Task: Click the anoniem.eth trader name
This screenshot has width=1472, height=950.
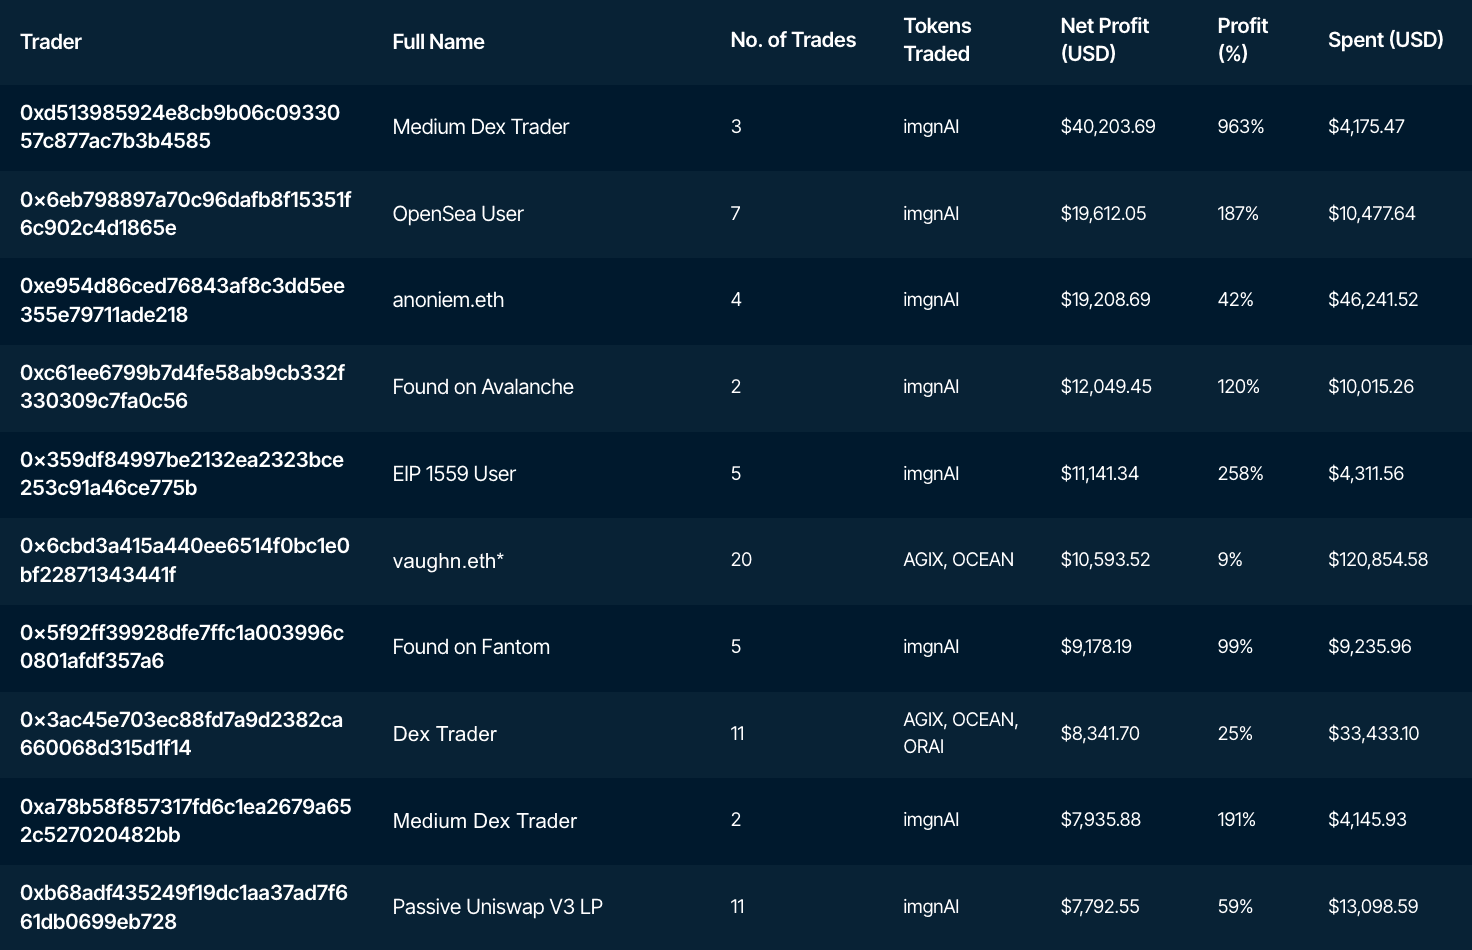Action: (448, 300)
